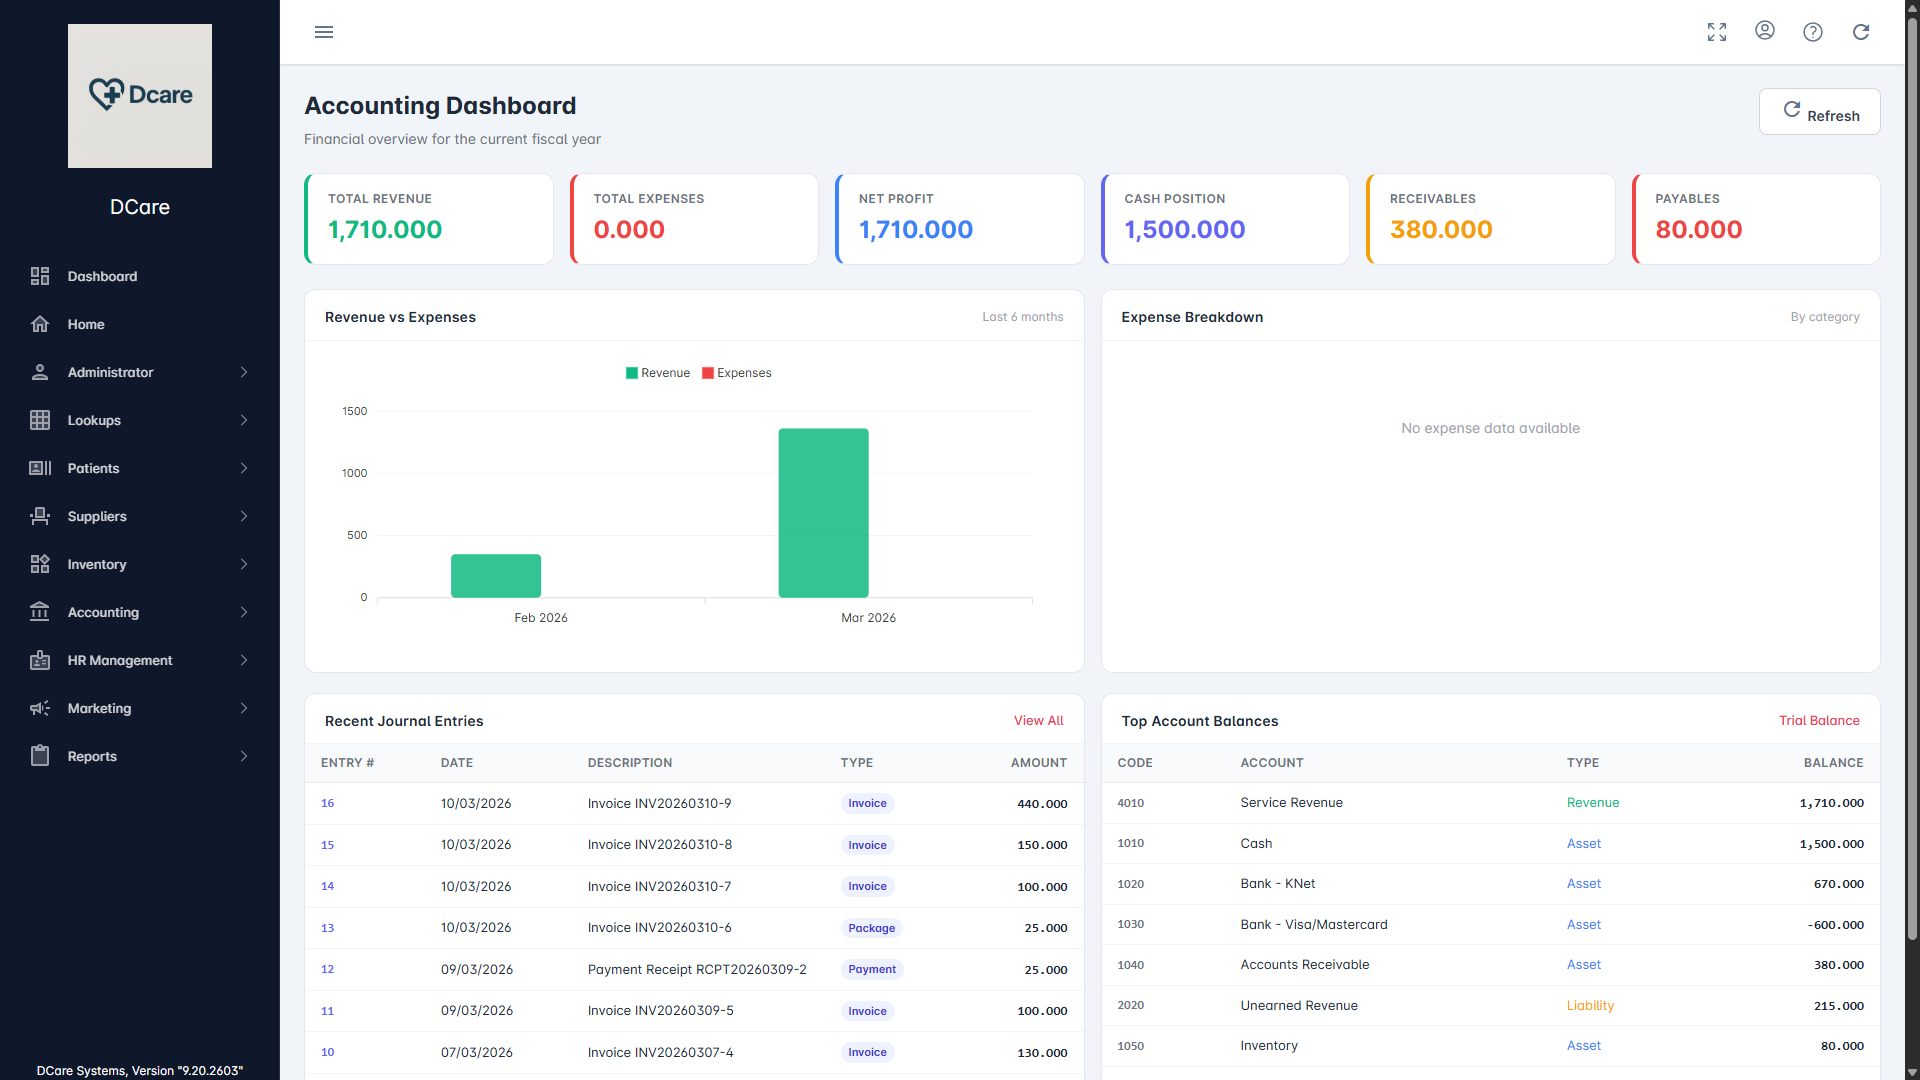
Task: Select the Suppliers menu item
Action: click(96, 516)
